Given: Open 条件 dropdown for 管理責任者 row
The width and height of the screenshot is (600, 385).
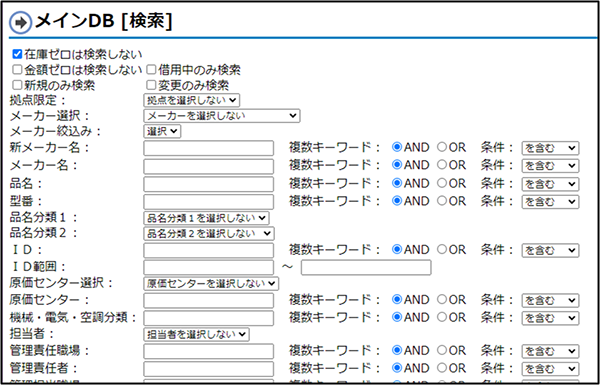Looking at the screenshot, I should 550,369.
